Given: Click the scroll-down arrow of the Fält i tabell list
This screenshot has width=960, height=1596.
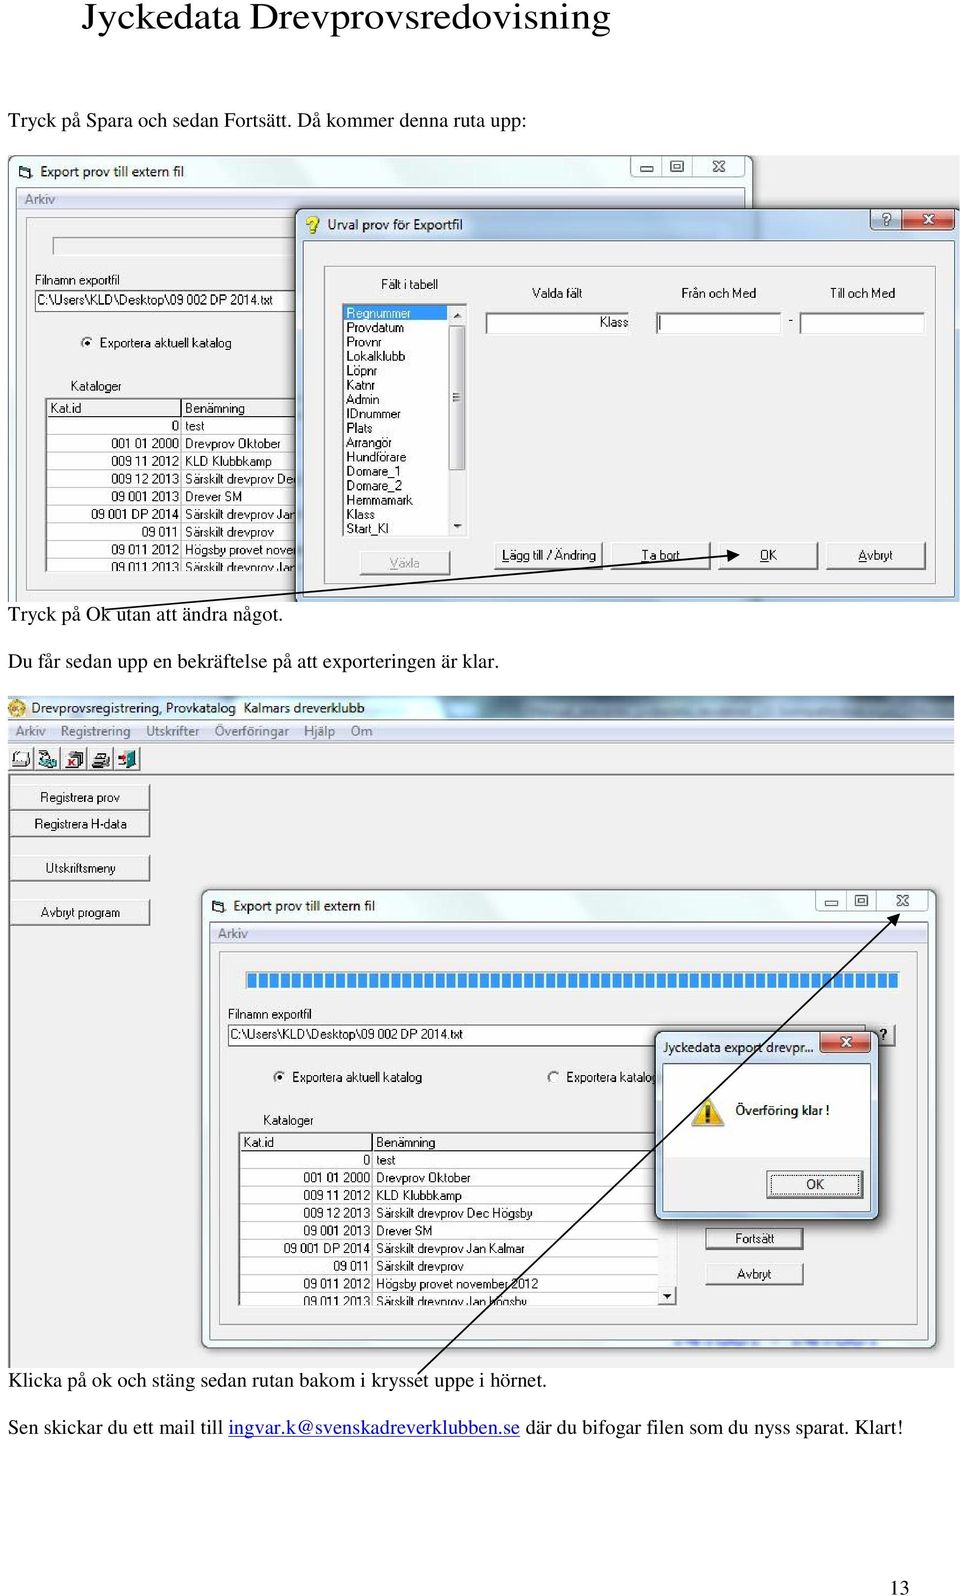Looking at the screenshot, I should pos(457,526).
